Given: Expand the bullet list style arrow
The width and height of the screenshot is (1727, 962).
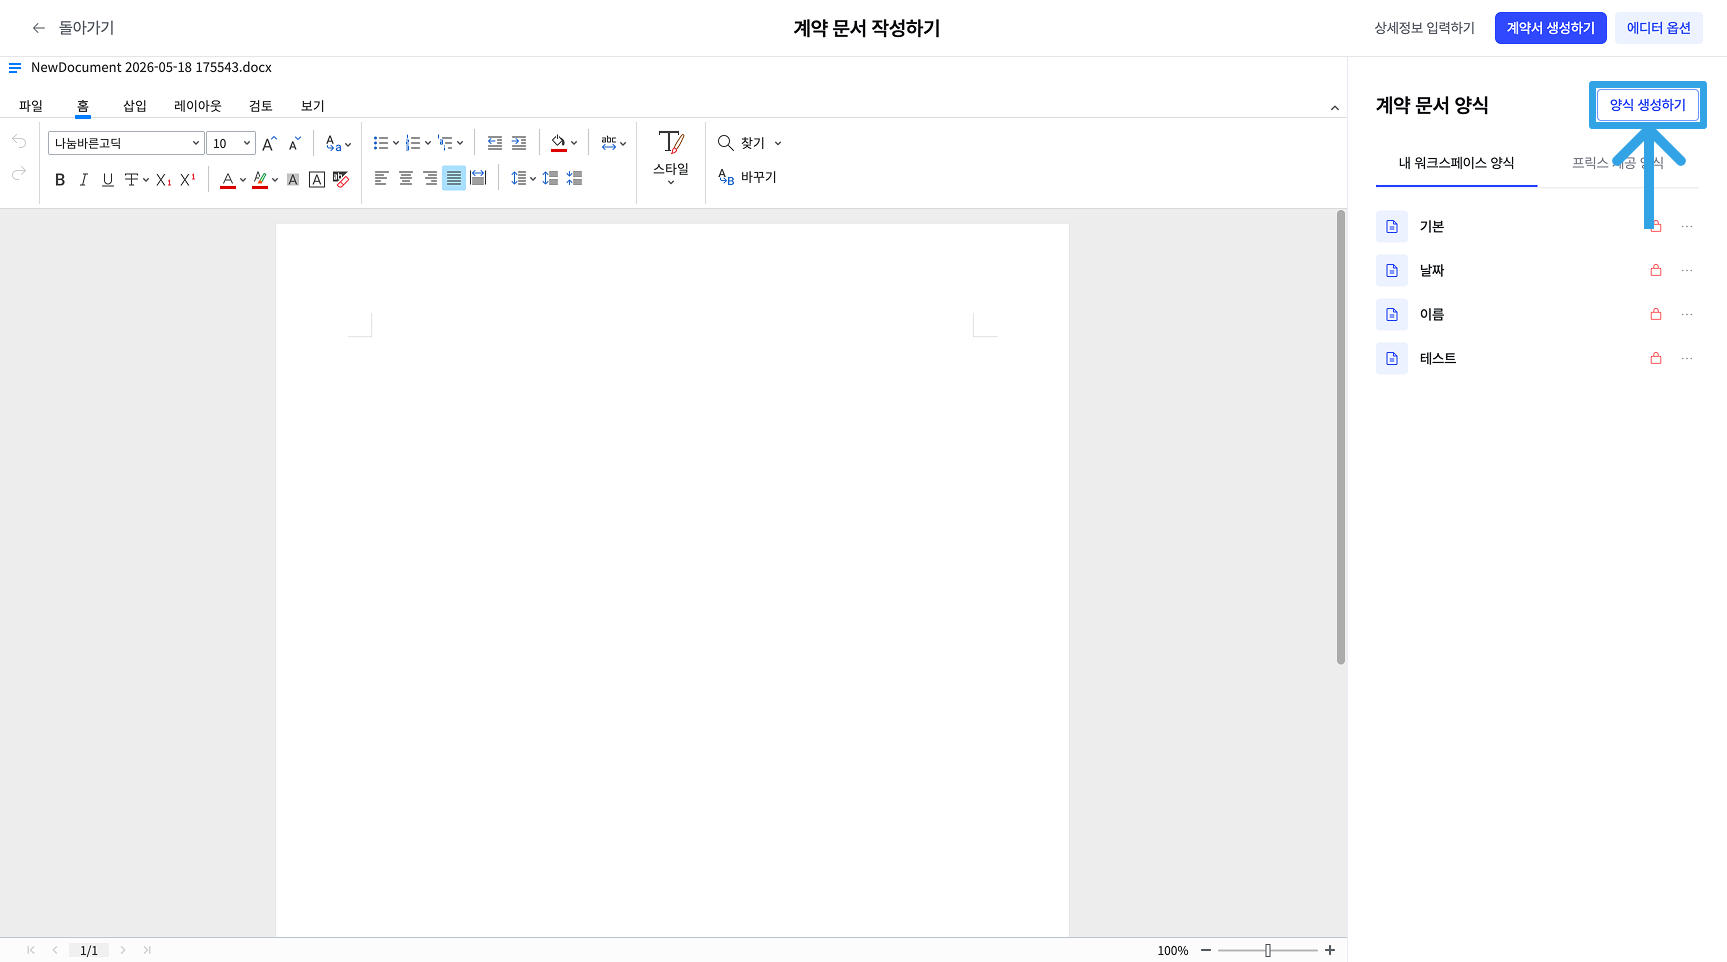Looking at the screenshot, I should coord(396,143).
